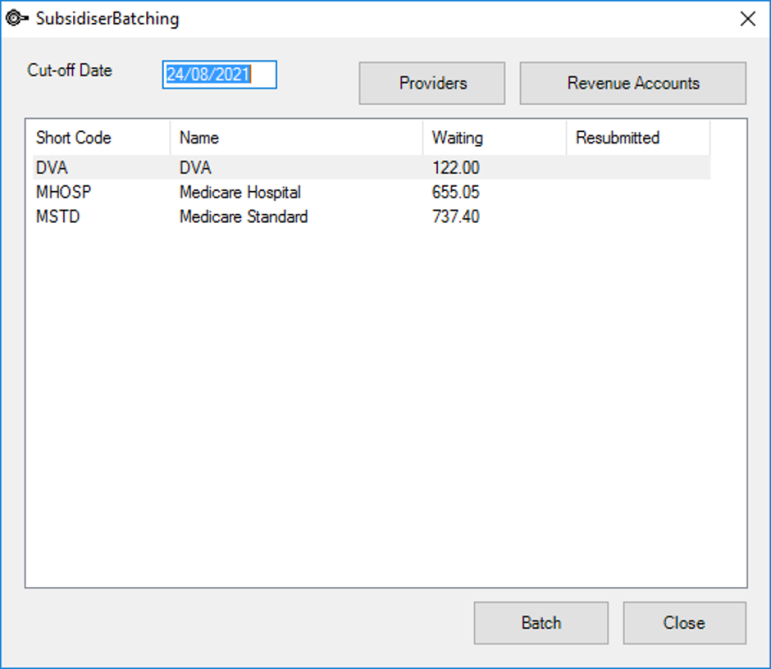Viewport: 771px width, 669px height.
Task: Select the DVA short code row
Action: [x=371, y=168]
